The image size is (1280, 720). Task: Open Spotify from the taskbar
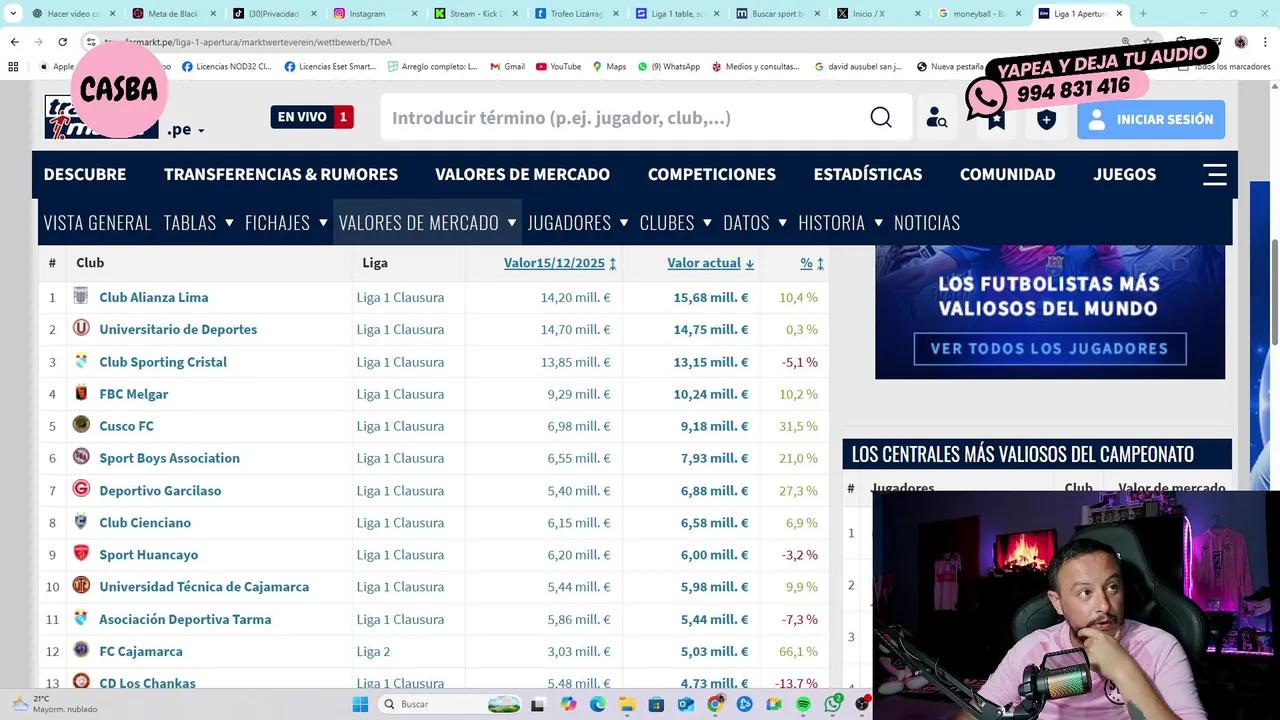tap(804, 704)
